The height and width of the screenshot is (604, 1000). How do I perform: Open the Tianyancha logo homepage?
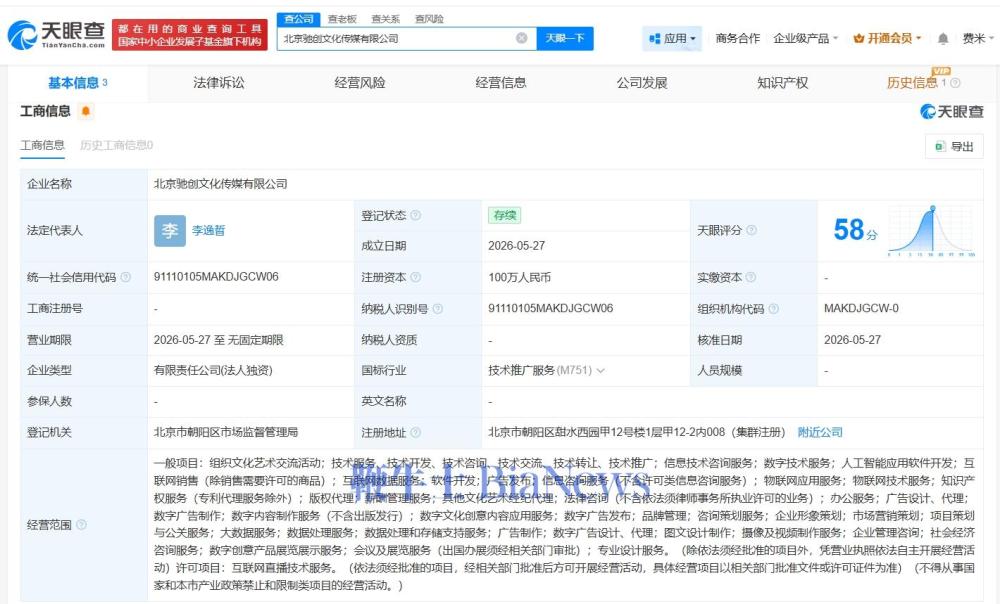coord(56,34)
